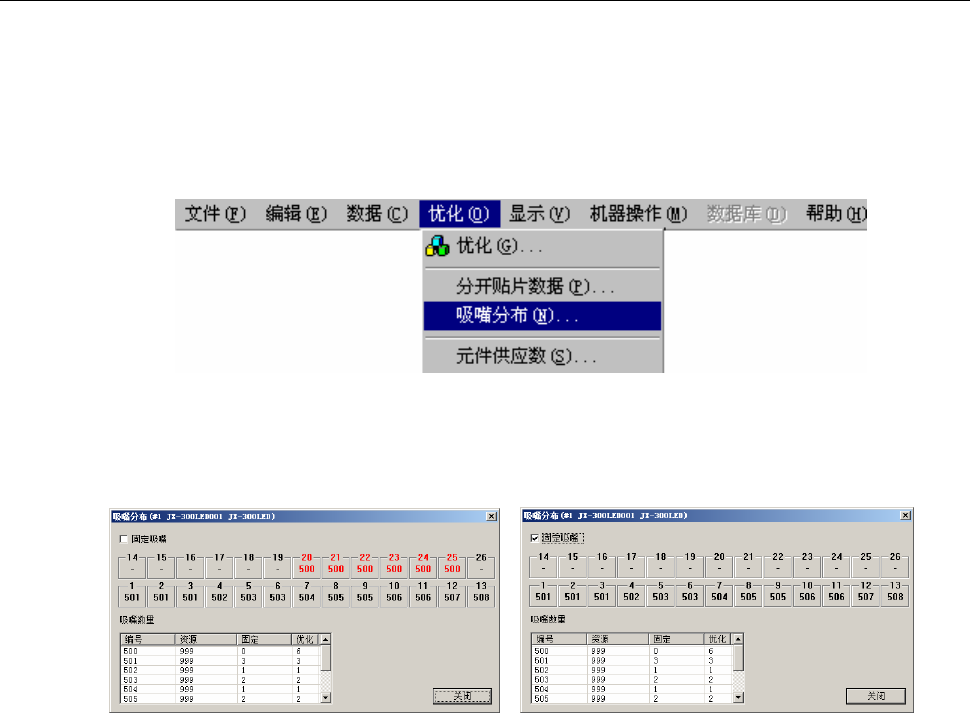The width and height of the screenshot is (970, 713).
Task: Click empty nozzle slot 14 in left dialog
Action: coord(132,564)
